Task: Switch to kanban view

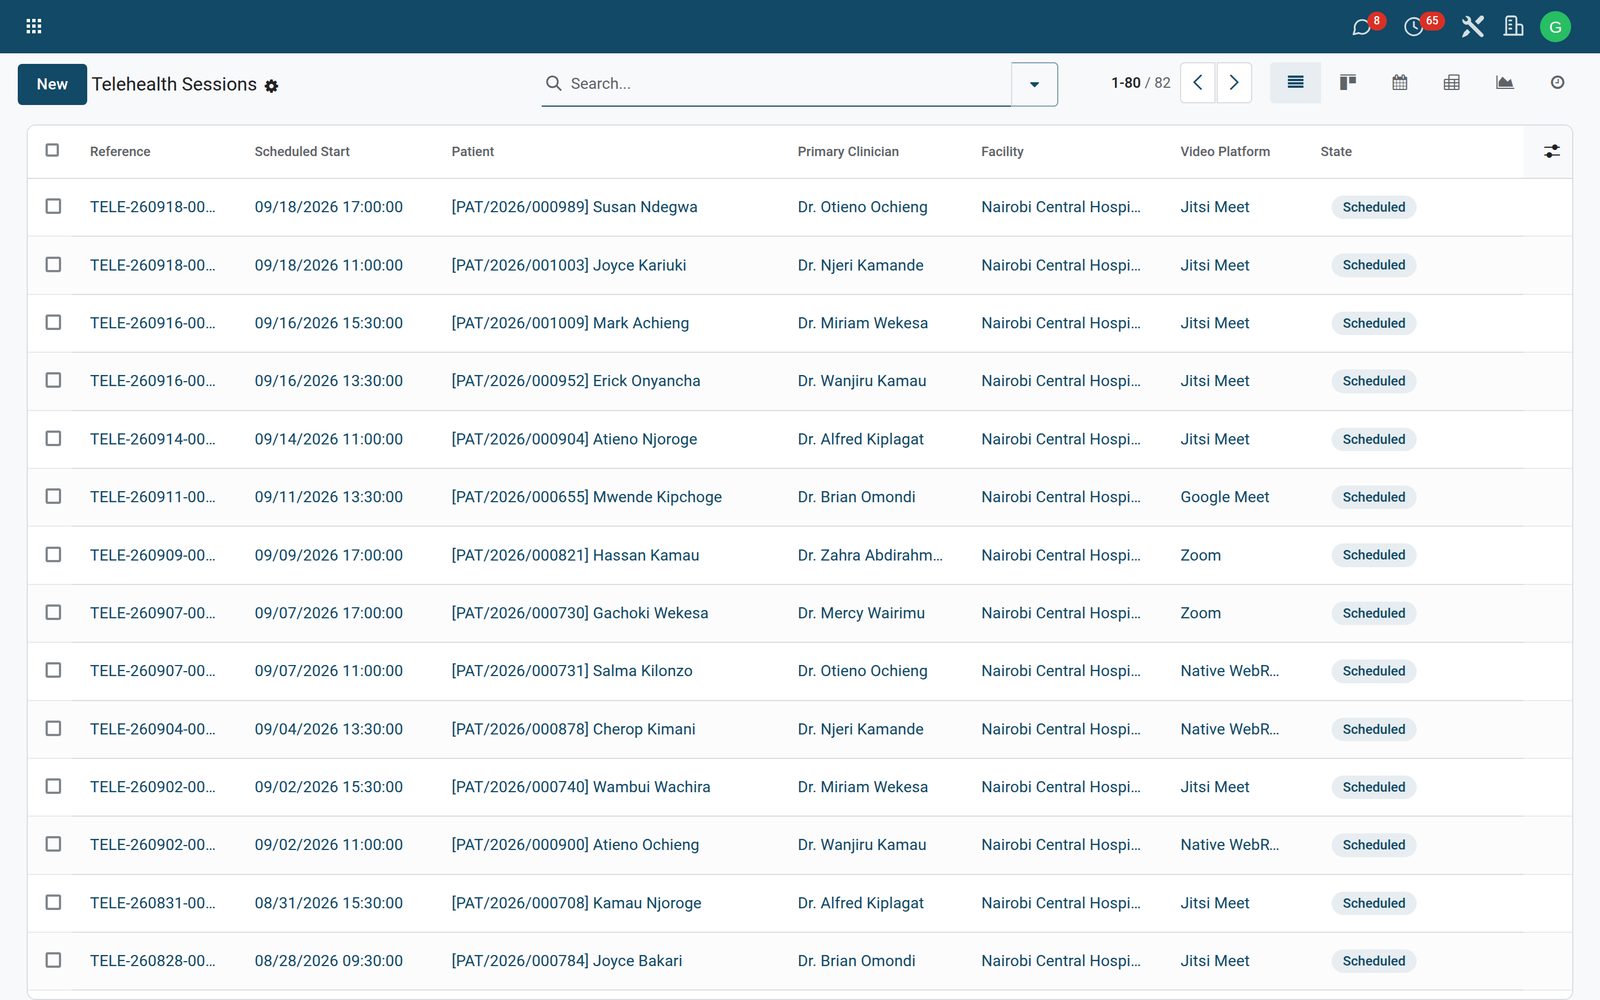Action: point(1348,83)
